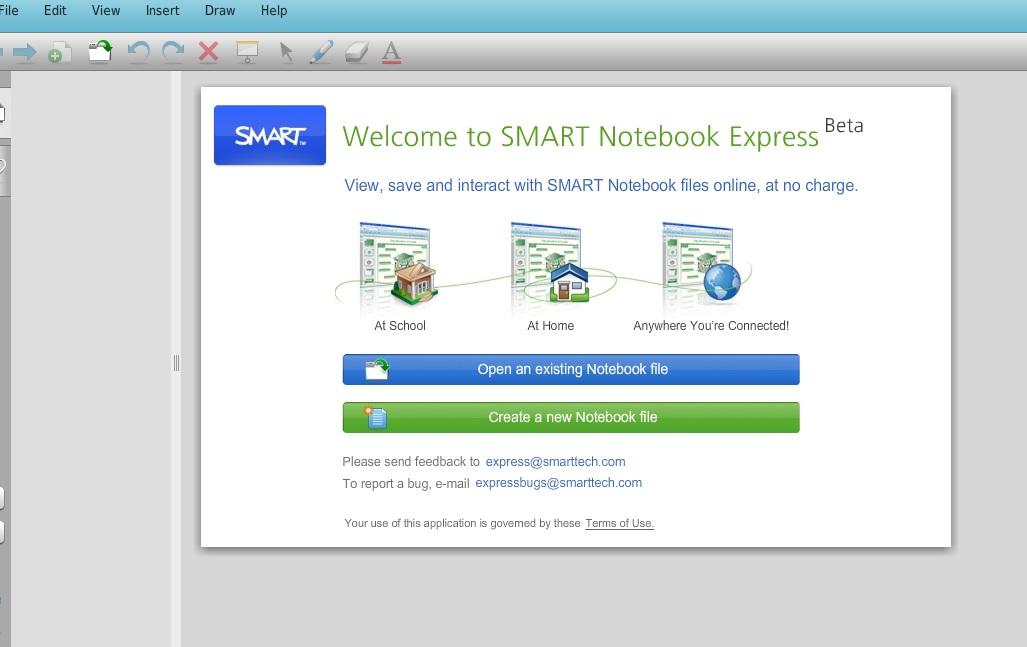
Task: Open the File menu
Action: [9, 10]
